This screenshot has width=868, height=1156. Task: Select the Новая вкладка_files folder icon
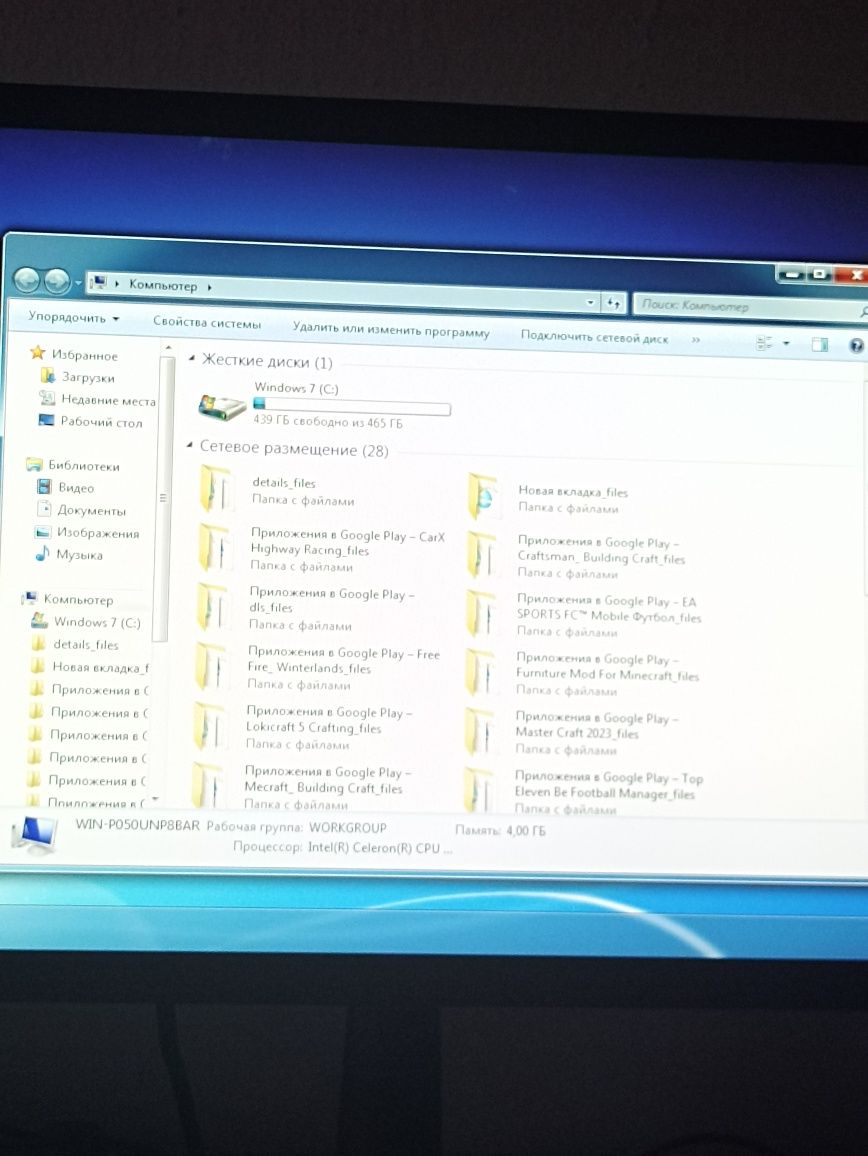tap(485, 497)
